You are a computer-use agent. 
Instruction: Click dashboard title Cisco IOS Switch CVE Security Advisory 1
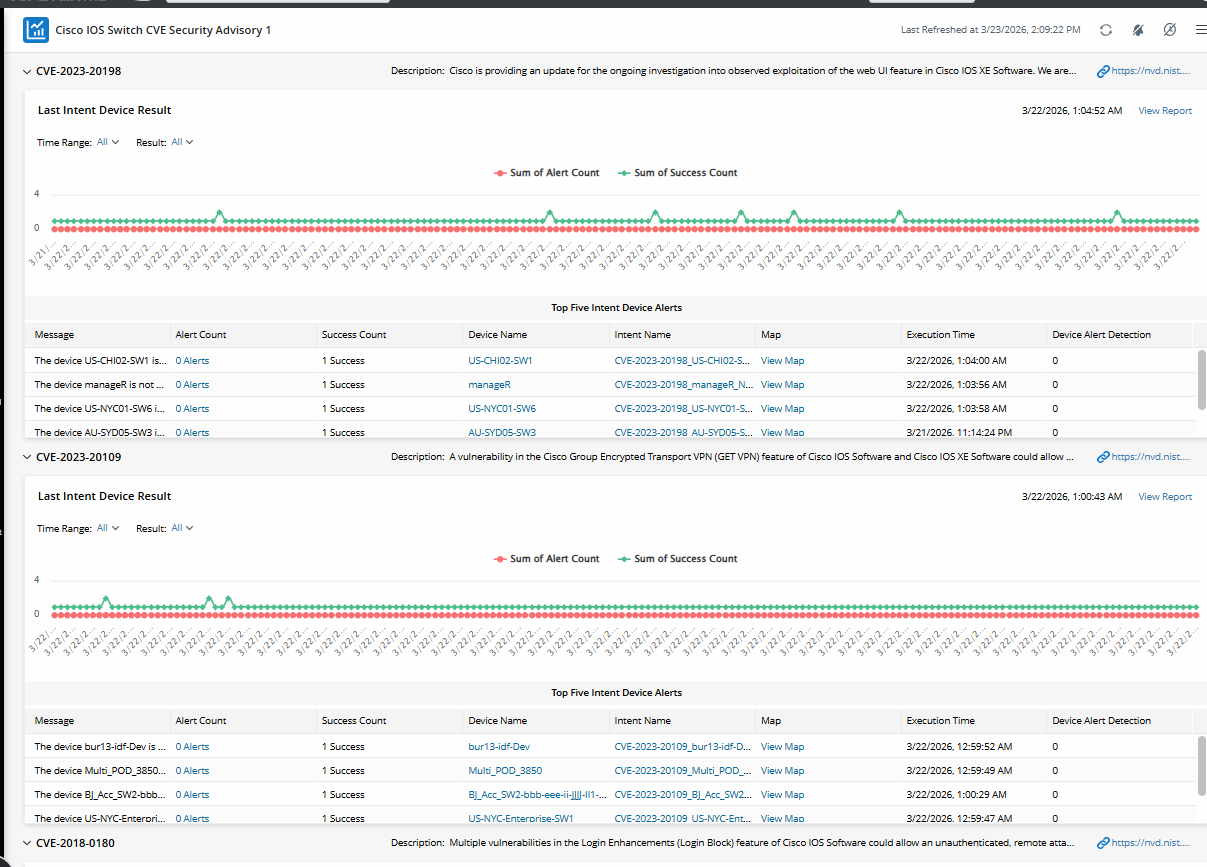163,30
